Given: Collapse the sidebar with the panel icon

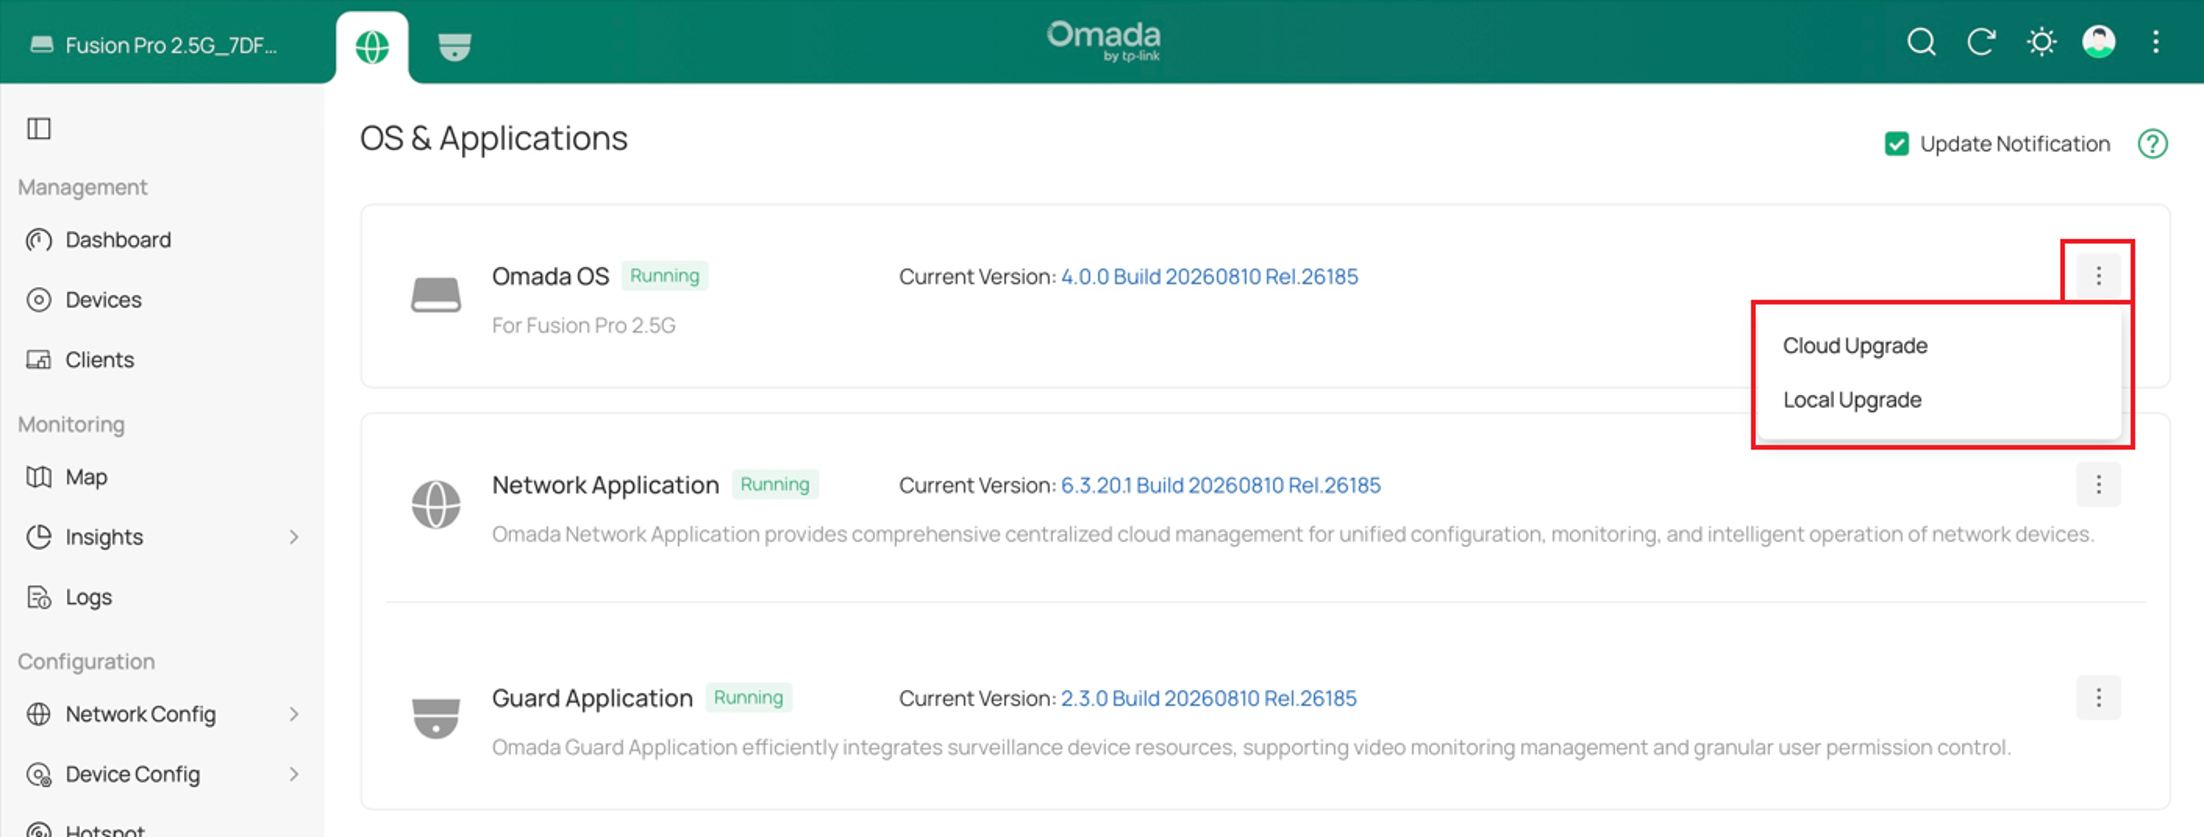Looking at the screenshot, I should pyautogui.click(x=39, y=128).
